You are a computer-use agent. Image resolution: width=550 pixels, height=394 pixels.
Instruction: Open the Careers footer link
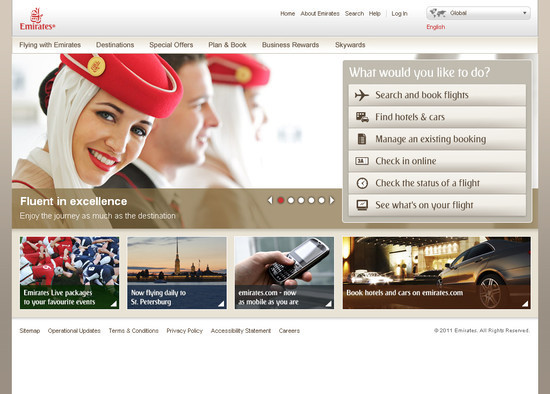(289, 331)
